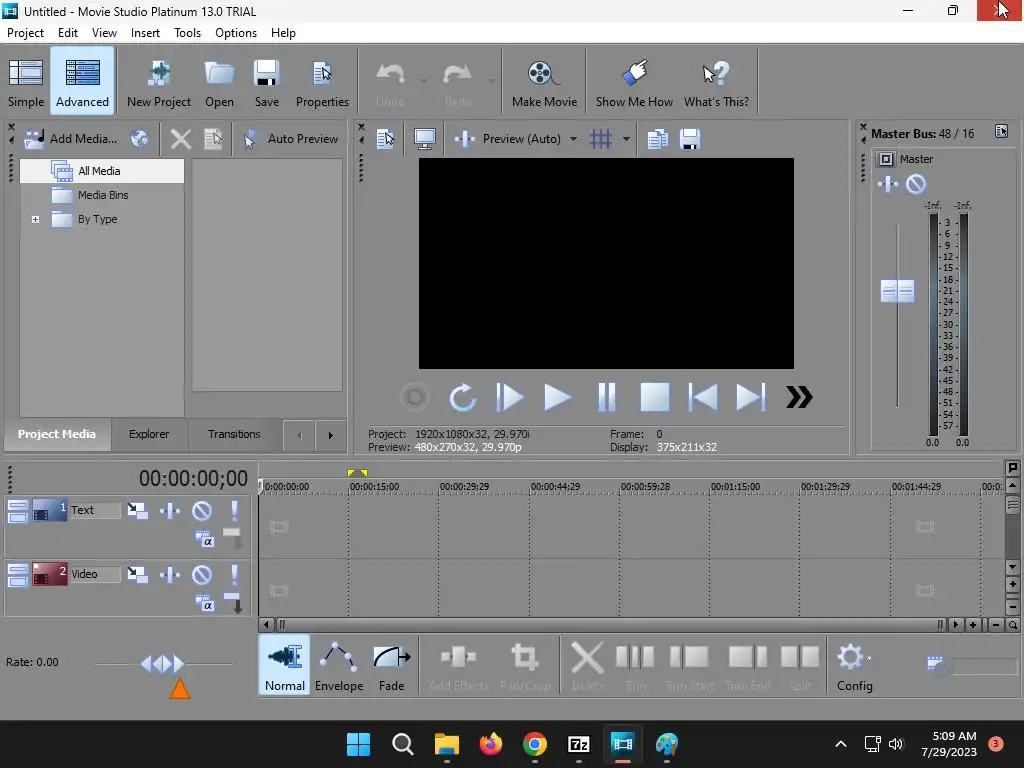The height and width of the screenshot is (768, 1024).
Task: Toggle compositing mode on Text track
Action: click(x=204, y=540)
